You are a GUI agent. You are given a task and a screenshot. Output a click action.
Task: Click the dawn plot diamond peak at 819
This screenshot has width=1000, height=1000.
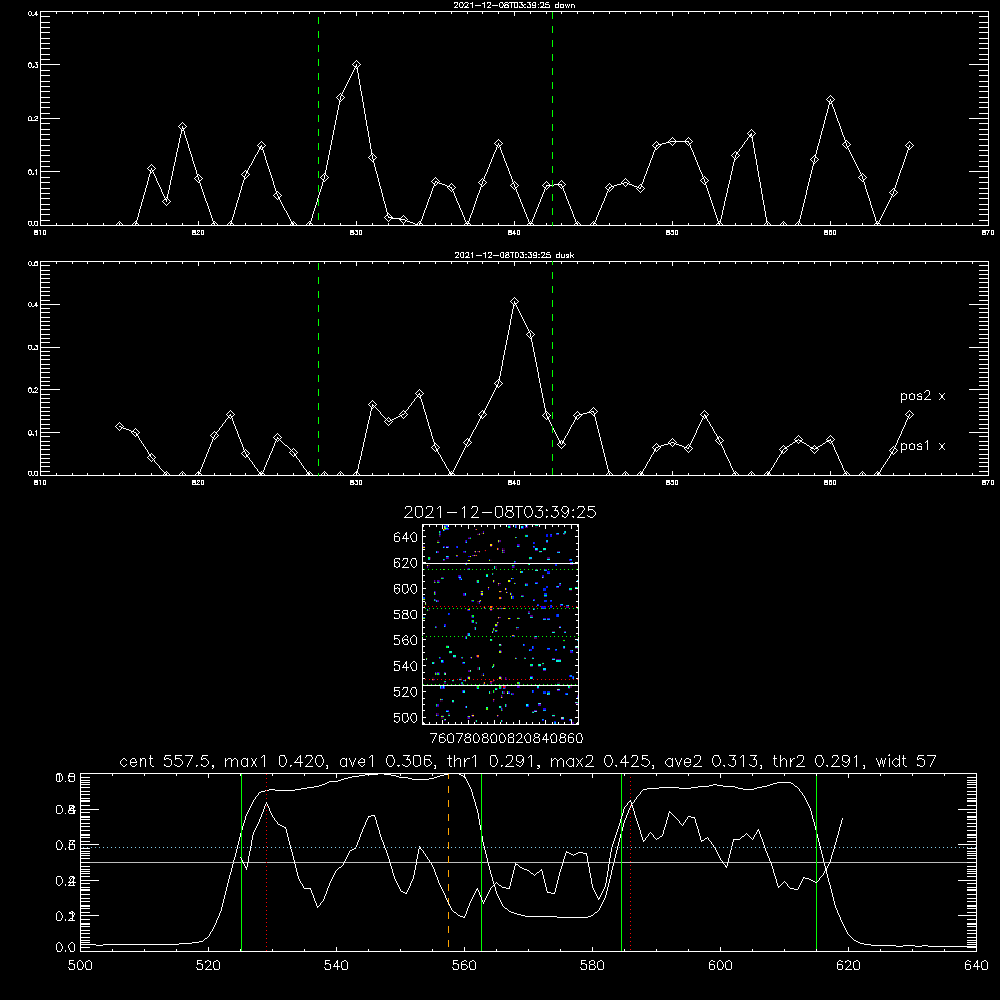click(x=182, y=126)
